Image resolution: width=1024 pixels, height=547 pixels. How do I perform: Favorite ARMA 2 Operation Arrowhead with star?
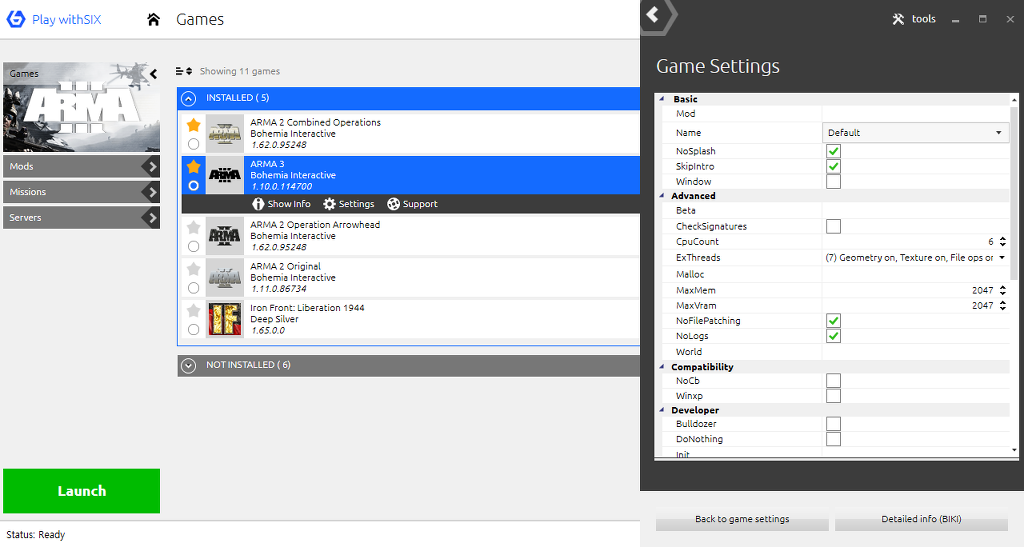pyautogui.click(x=193, y=227)
